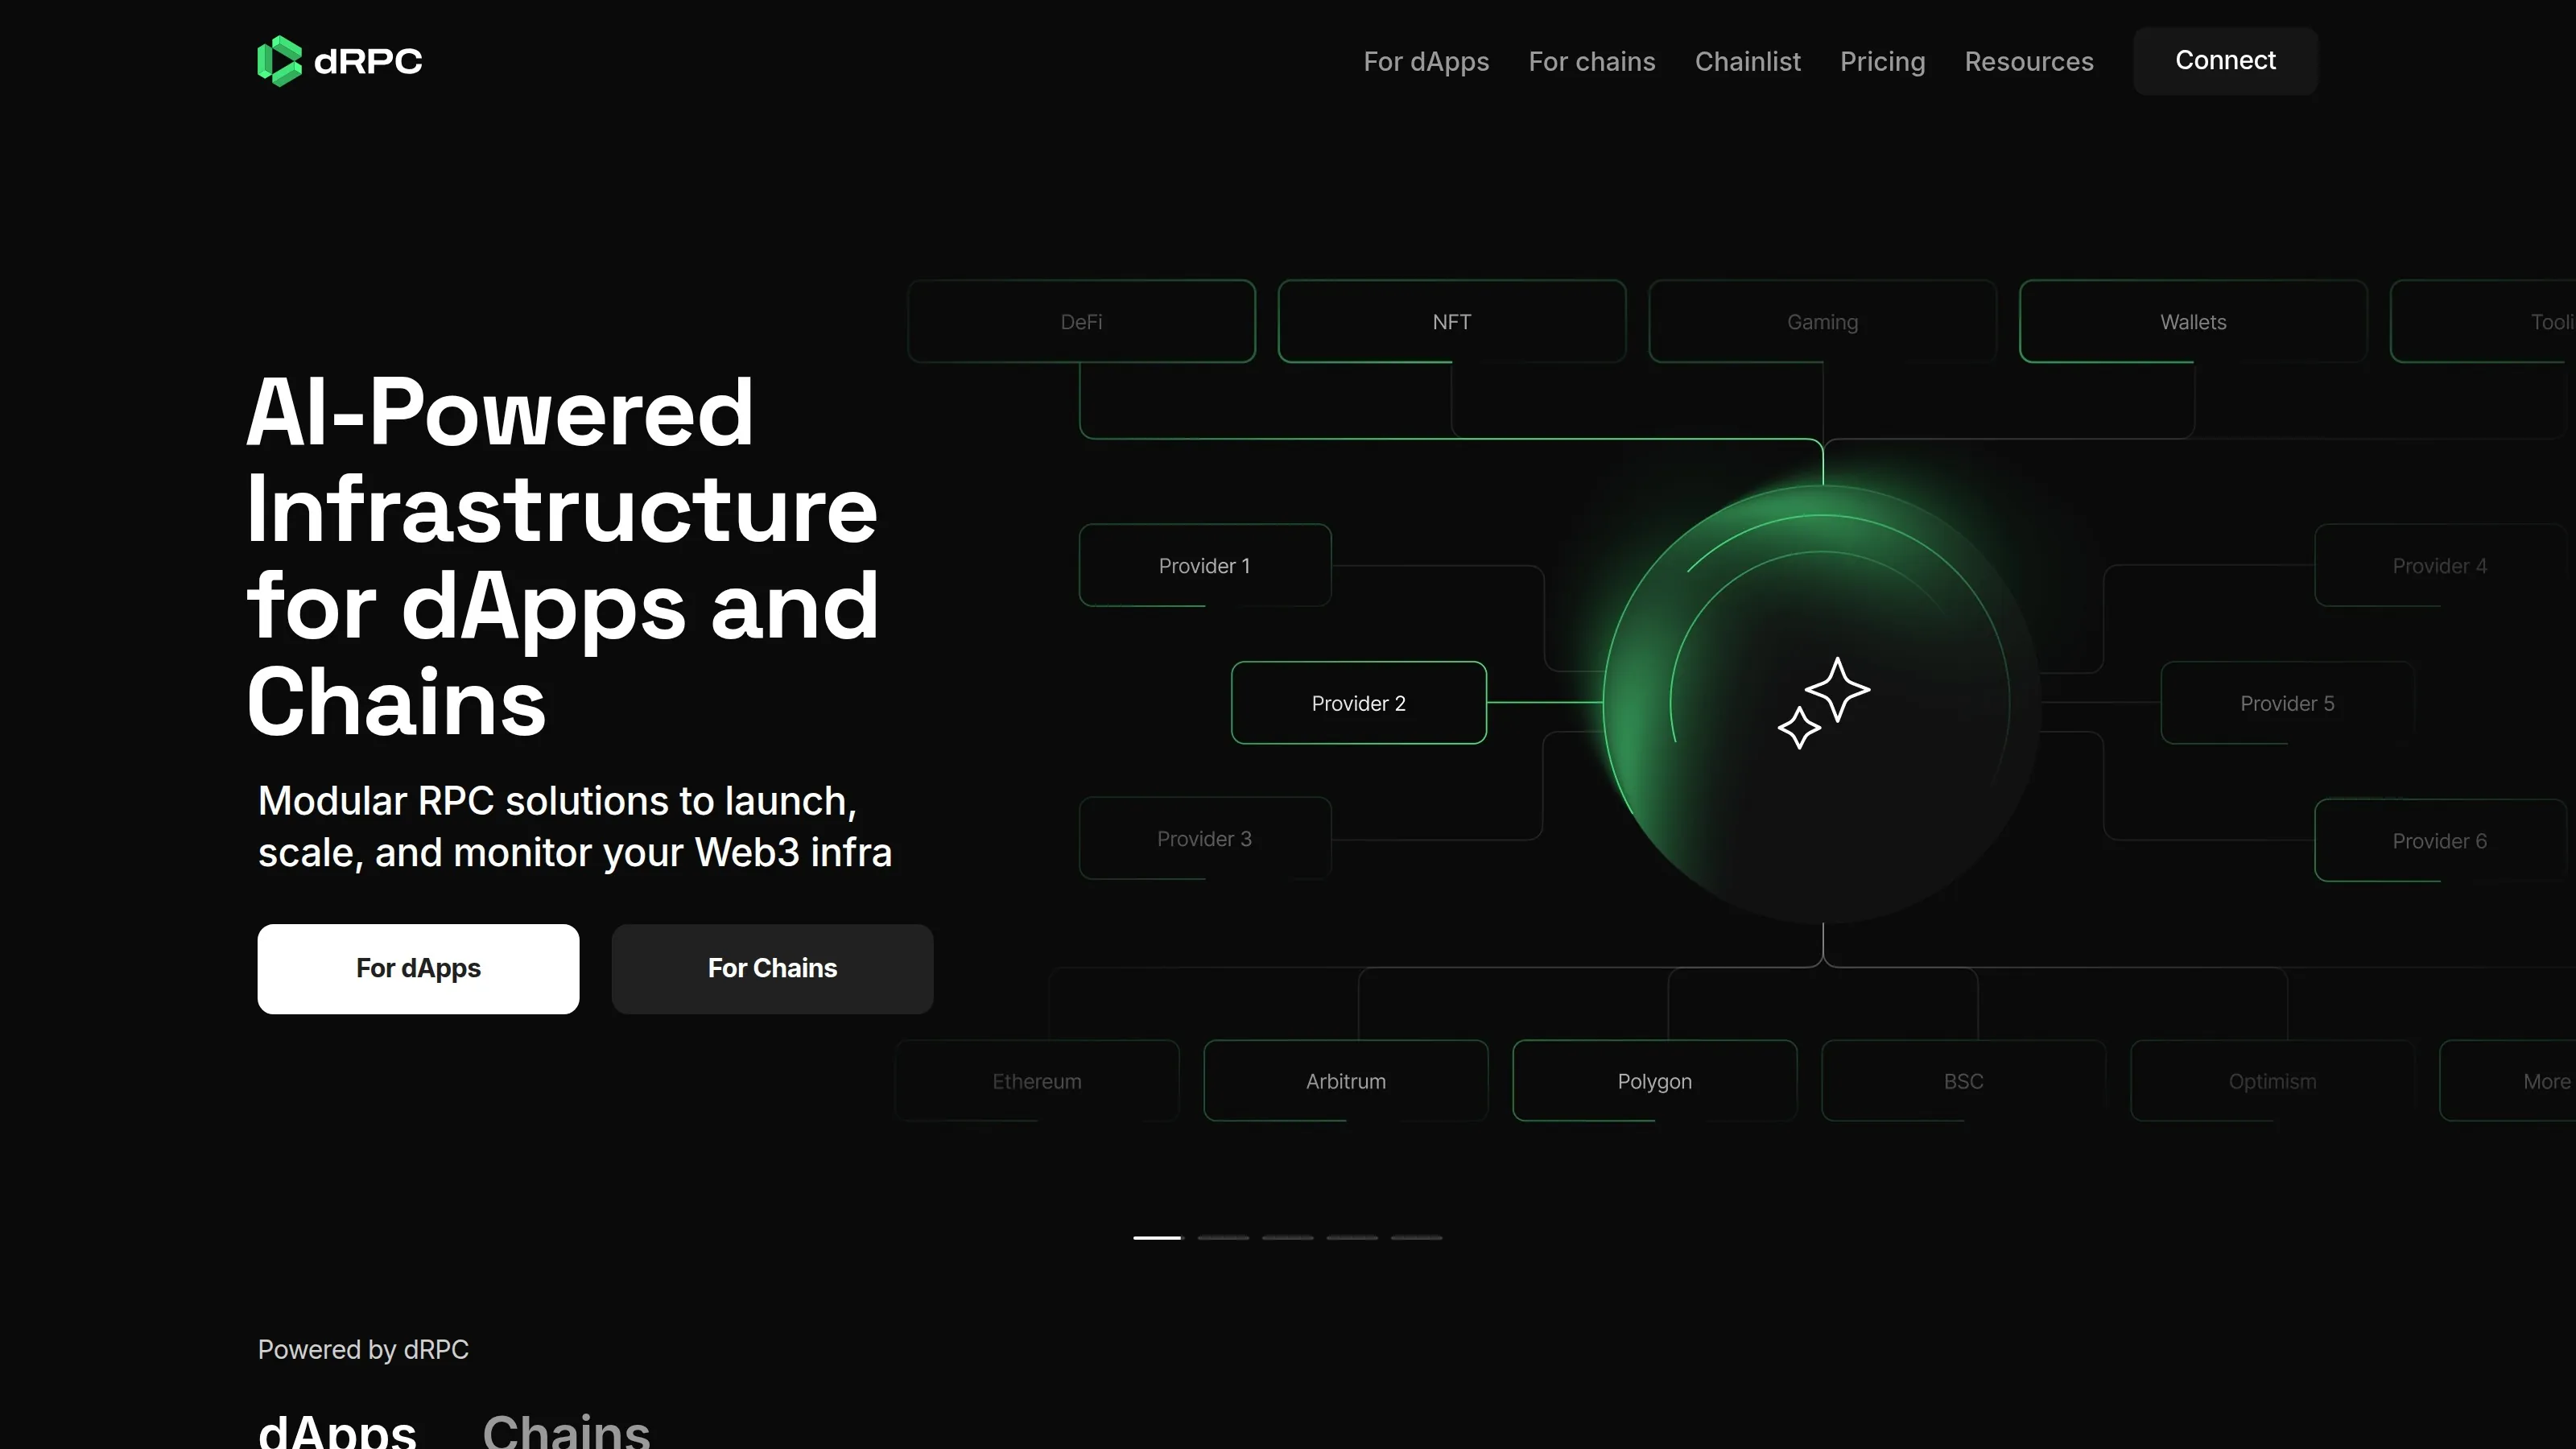Click the More chain box

pos(2508,1081)
